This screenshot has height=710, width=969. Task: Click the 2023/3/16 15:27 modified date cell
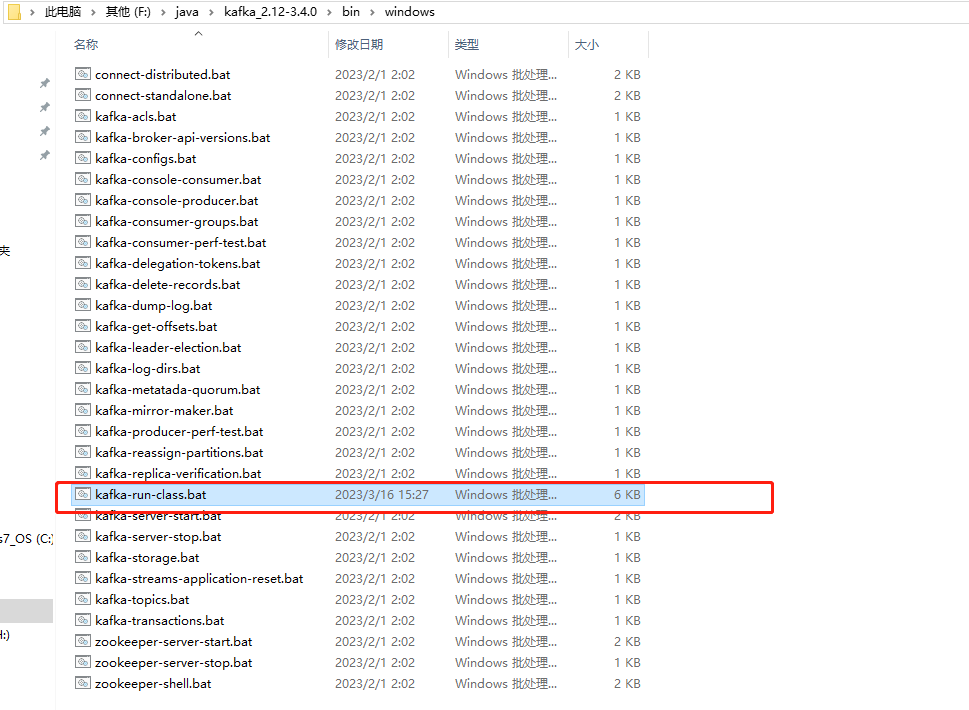[381, 494]
